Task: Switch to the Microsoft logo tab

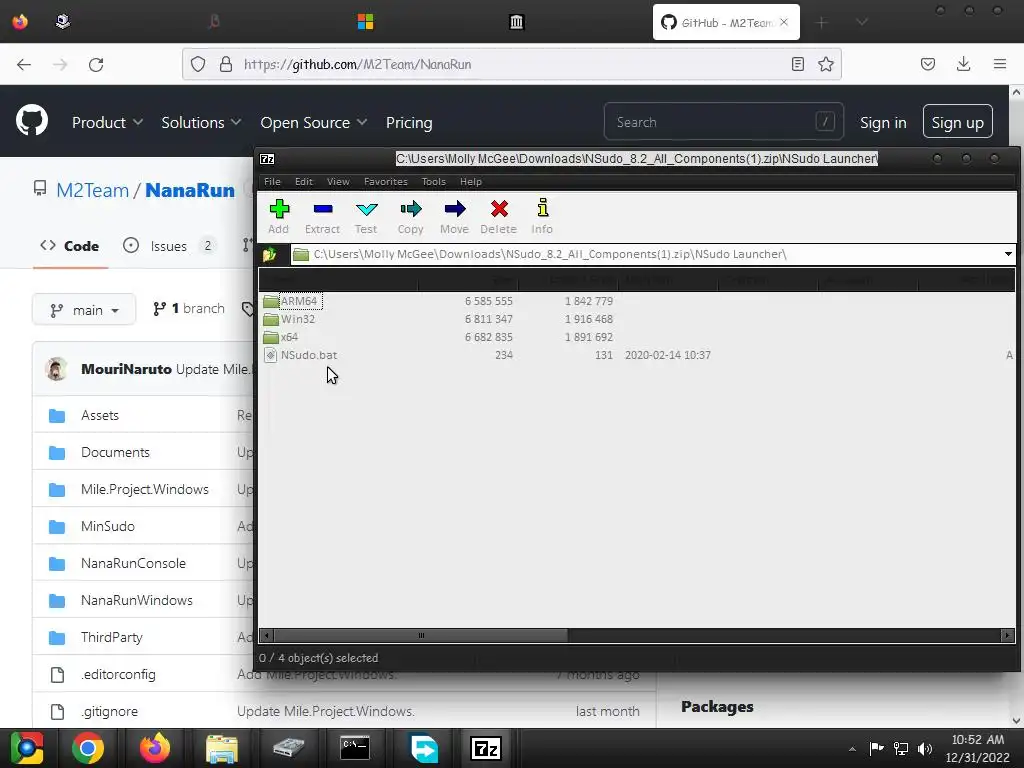Action: click(365, 22)
